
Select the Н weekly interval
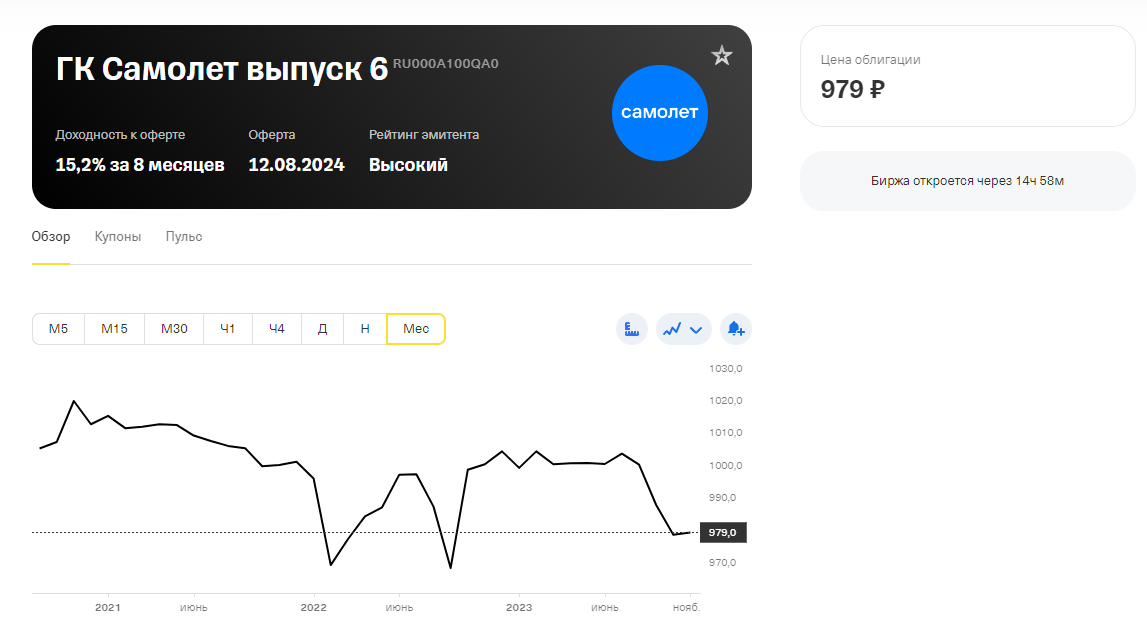365,329
